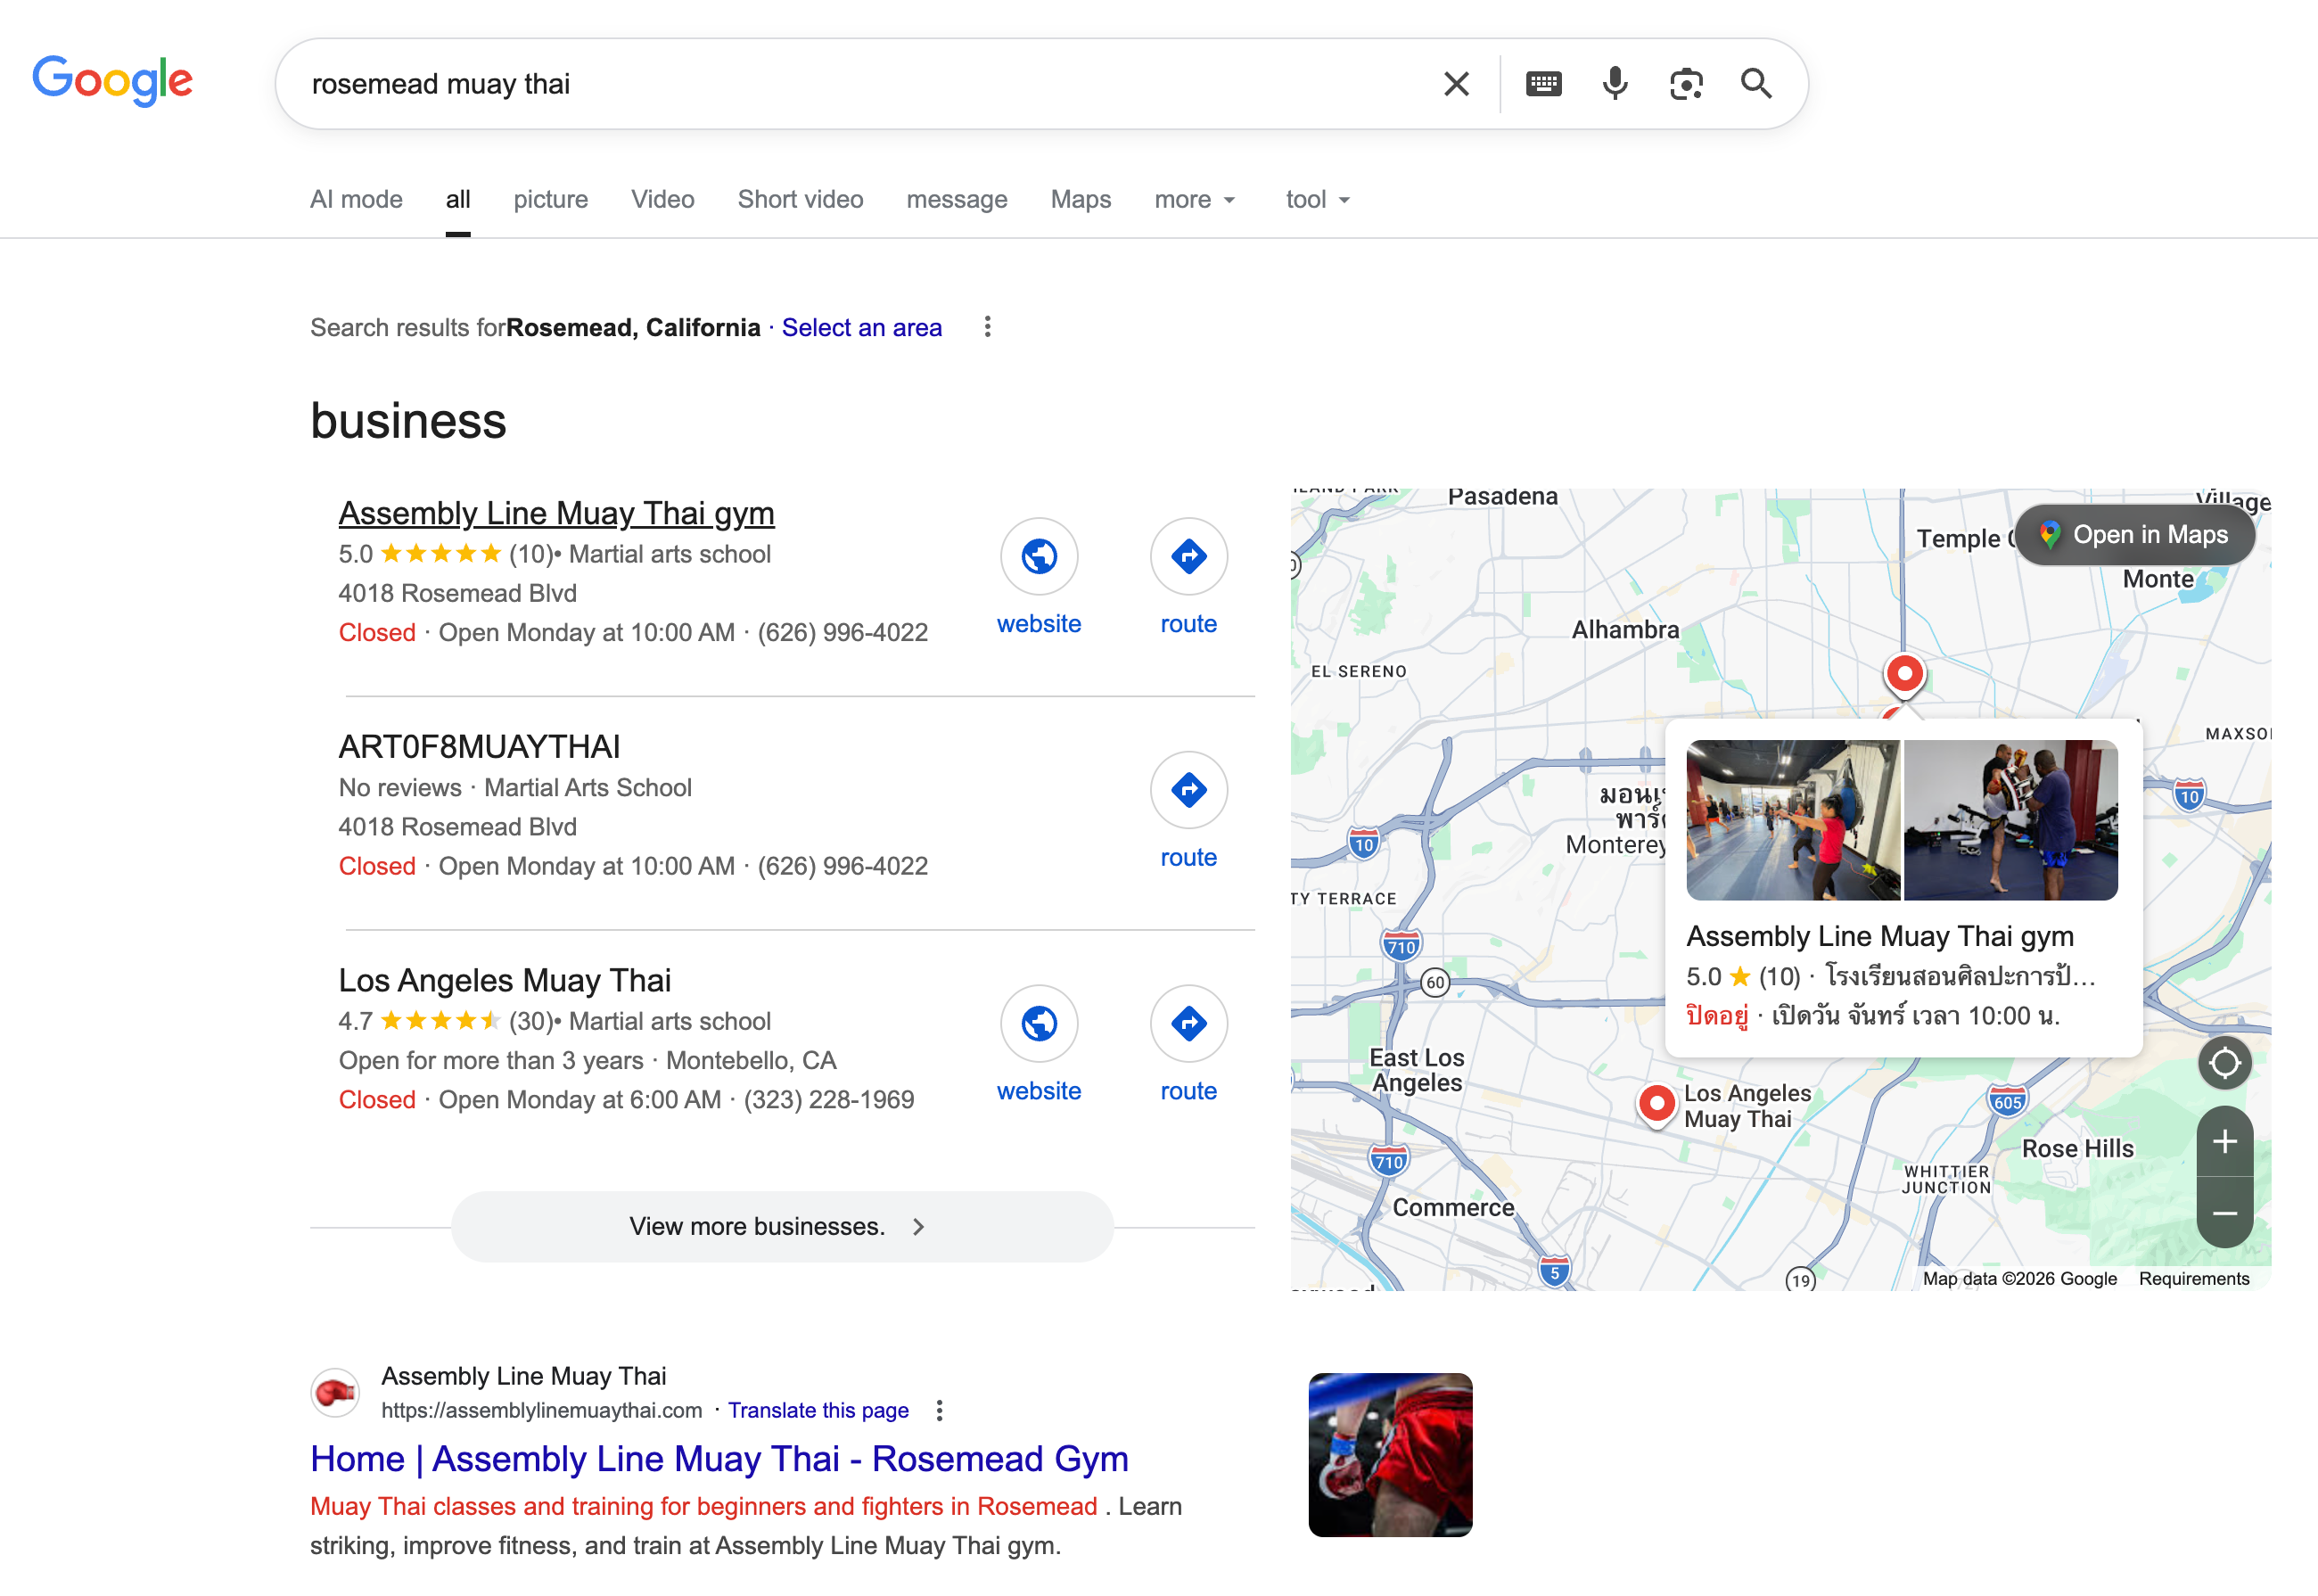The image size is (2318, 1596).
Task: Select the red map pin near Temple City
Action: click(1904, 675)
